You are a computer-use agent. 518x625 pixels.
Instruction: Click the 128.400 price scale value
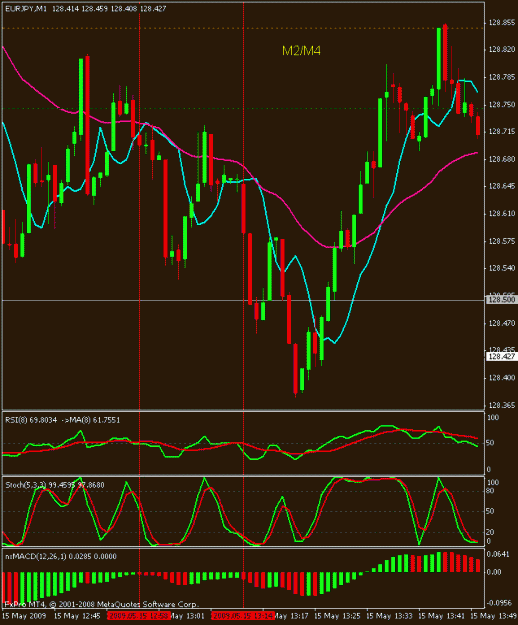click(x=502, y=378)
